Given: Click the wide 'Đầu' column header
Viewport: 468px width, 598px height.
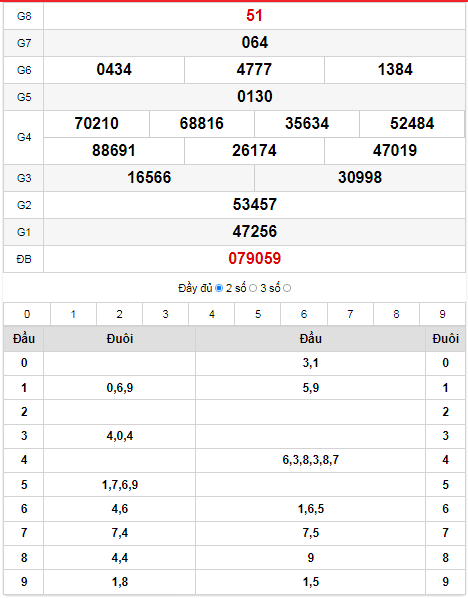Looking at the screenshot, I should coord(310,339).
